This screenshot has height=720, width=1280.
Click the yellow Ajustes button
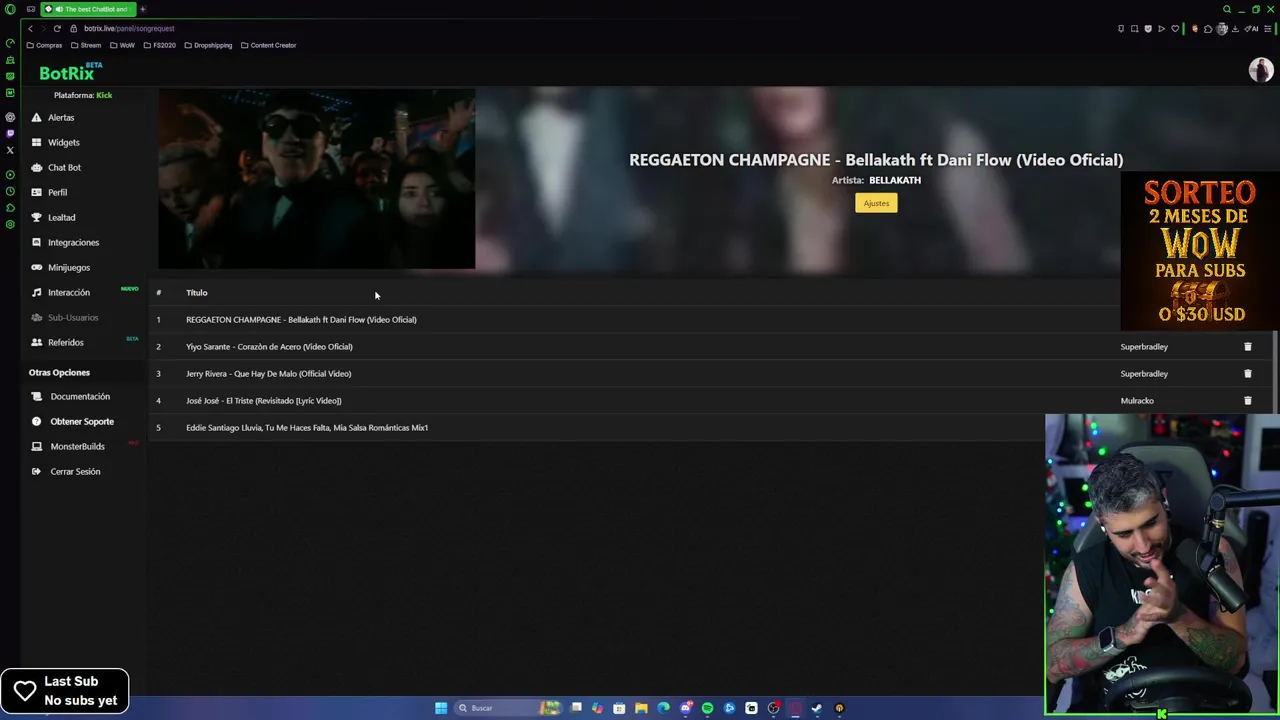tap(876, 203)
